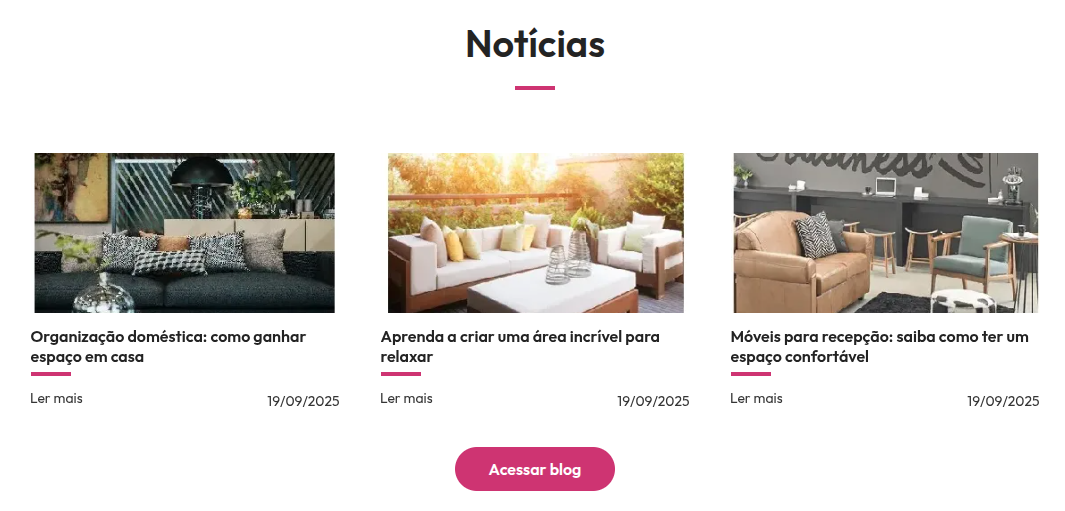Click 'Ler mais' under Organização doméstica
Screen dimensions: 1065x511
(56, 399)
